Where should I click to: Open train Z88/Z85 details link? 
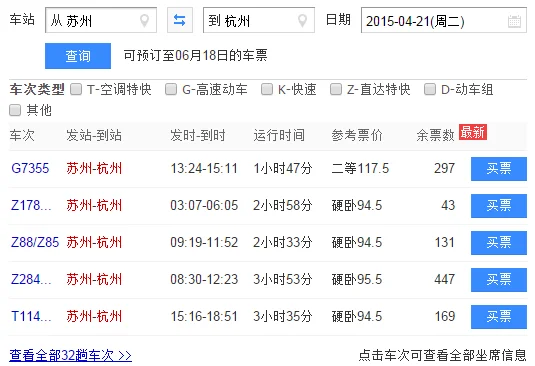pos(35,243)
